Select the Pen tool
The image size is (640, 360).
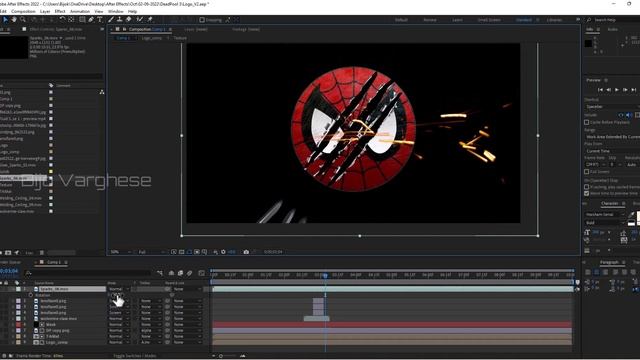coord(91,20)
